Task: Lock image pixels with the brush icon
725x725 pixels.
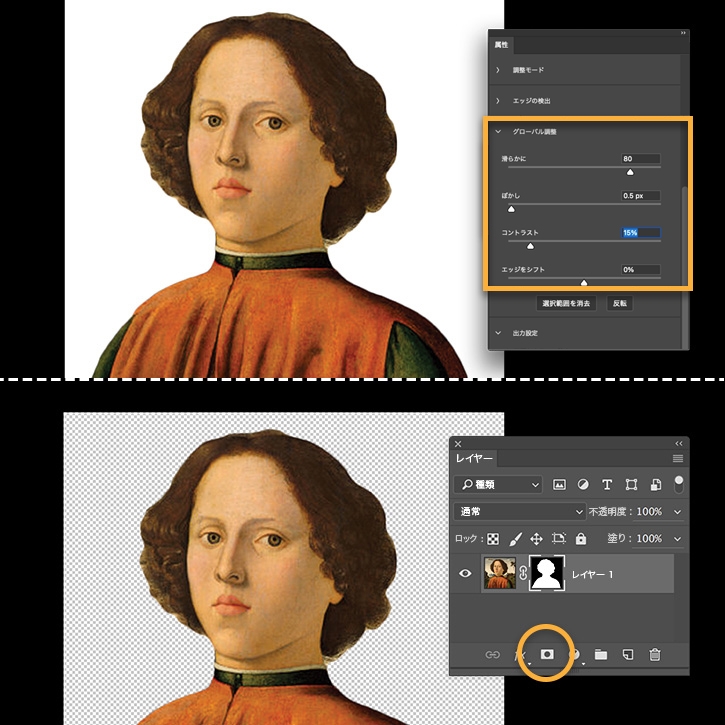Action: [515, 539]
